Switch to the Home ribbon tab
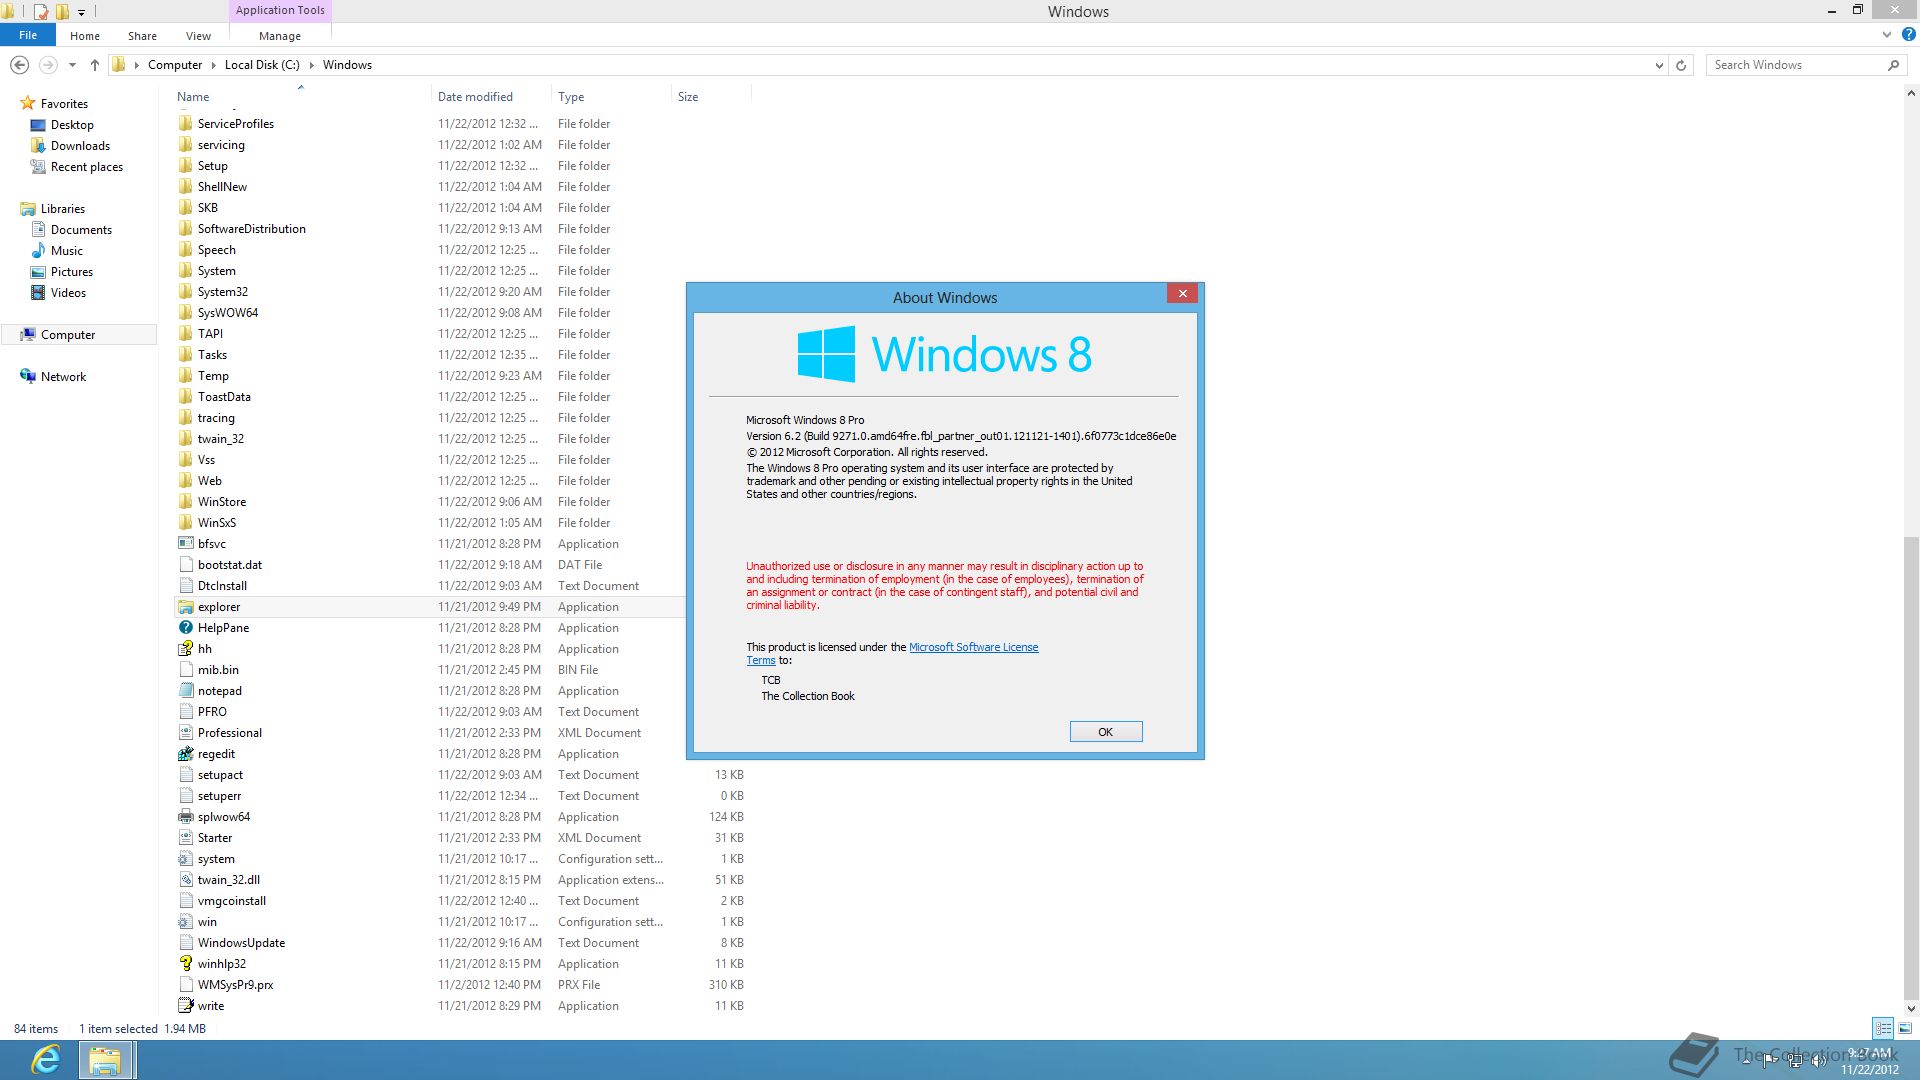 [85, 36]
